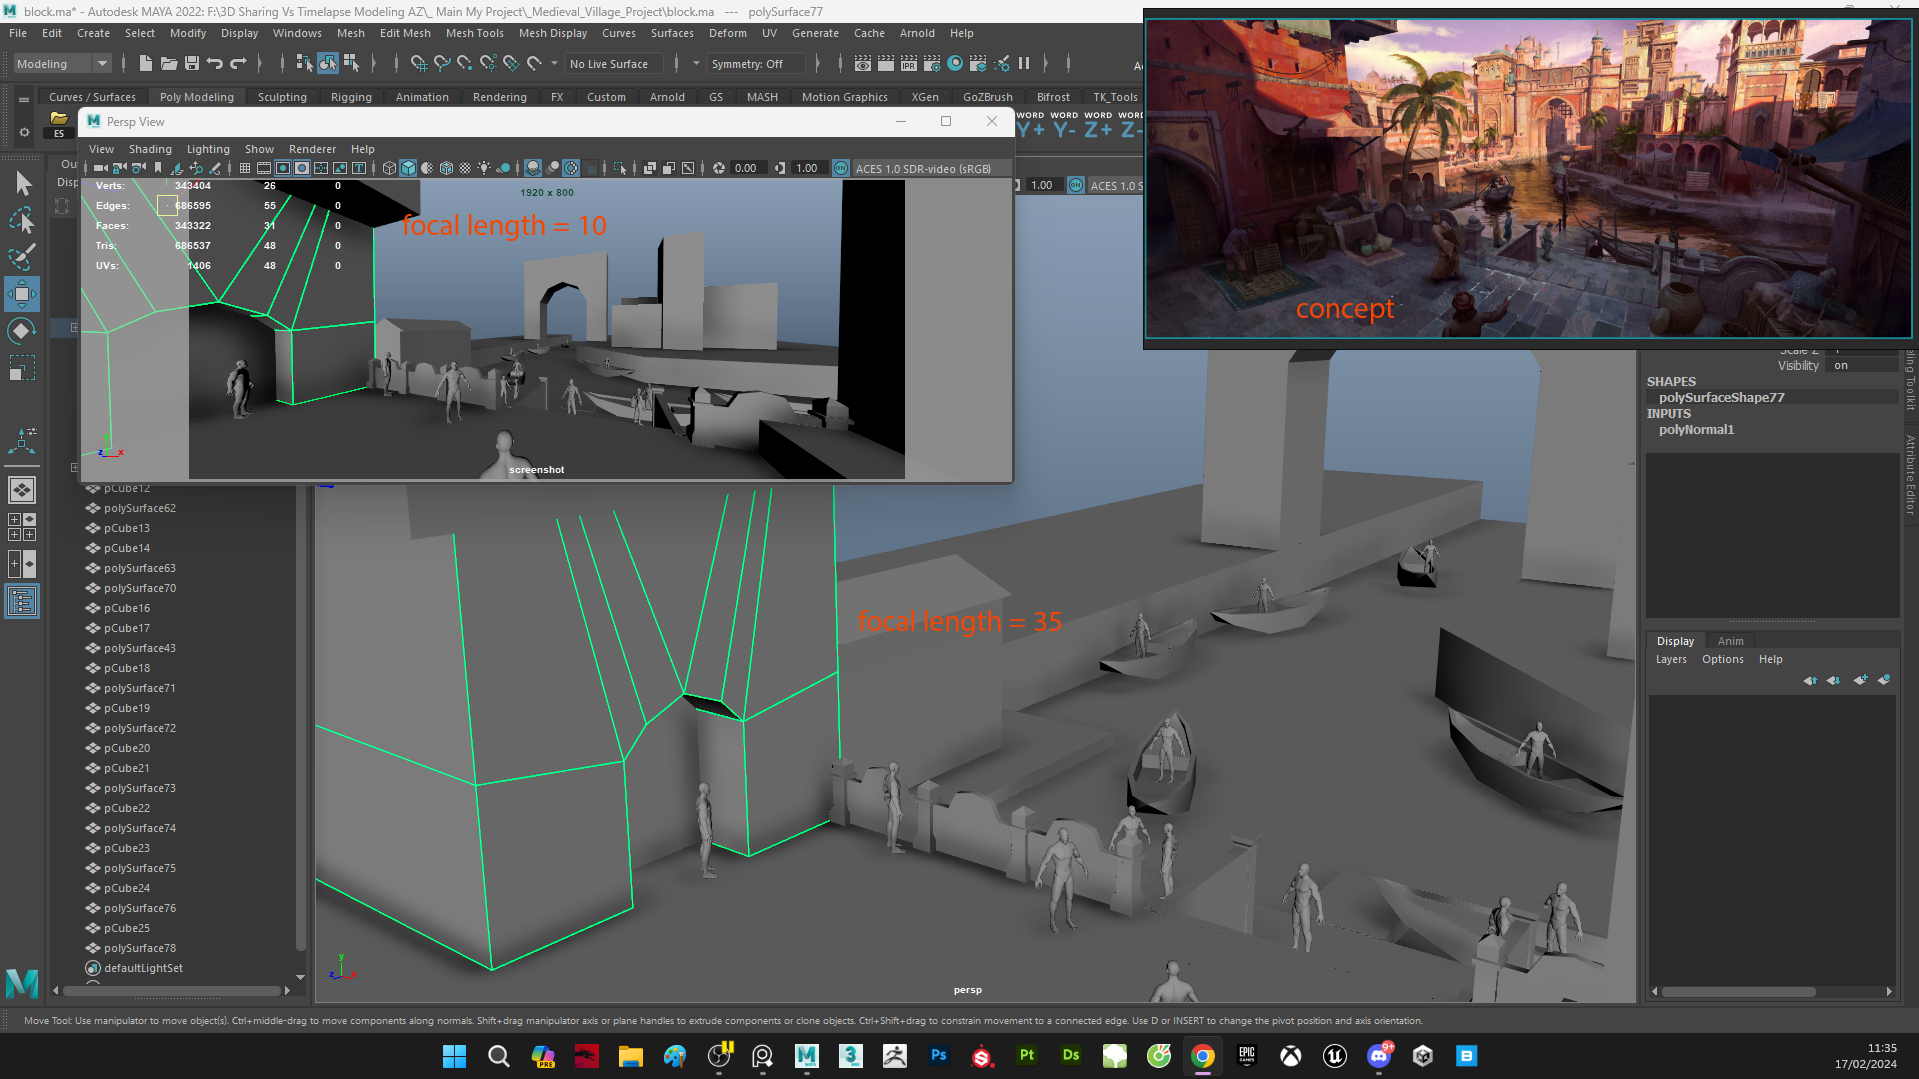Start IPR render icon
This screenshot has width=1919, height=1079.
click(909, 63)
